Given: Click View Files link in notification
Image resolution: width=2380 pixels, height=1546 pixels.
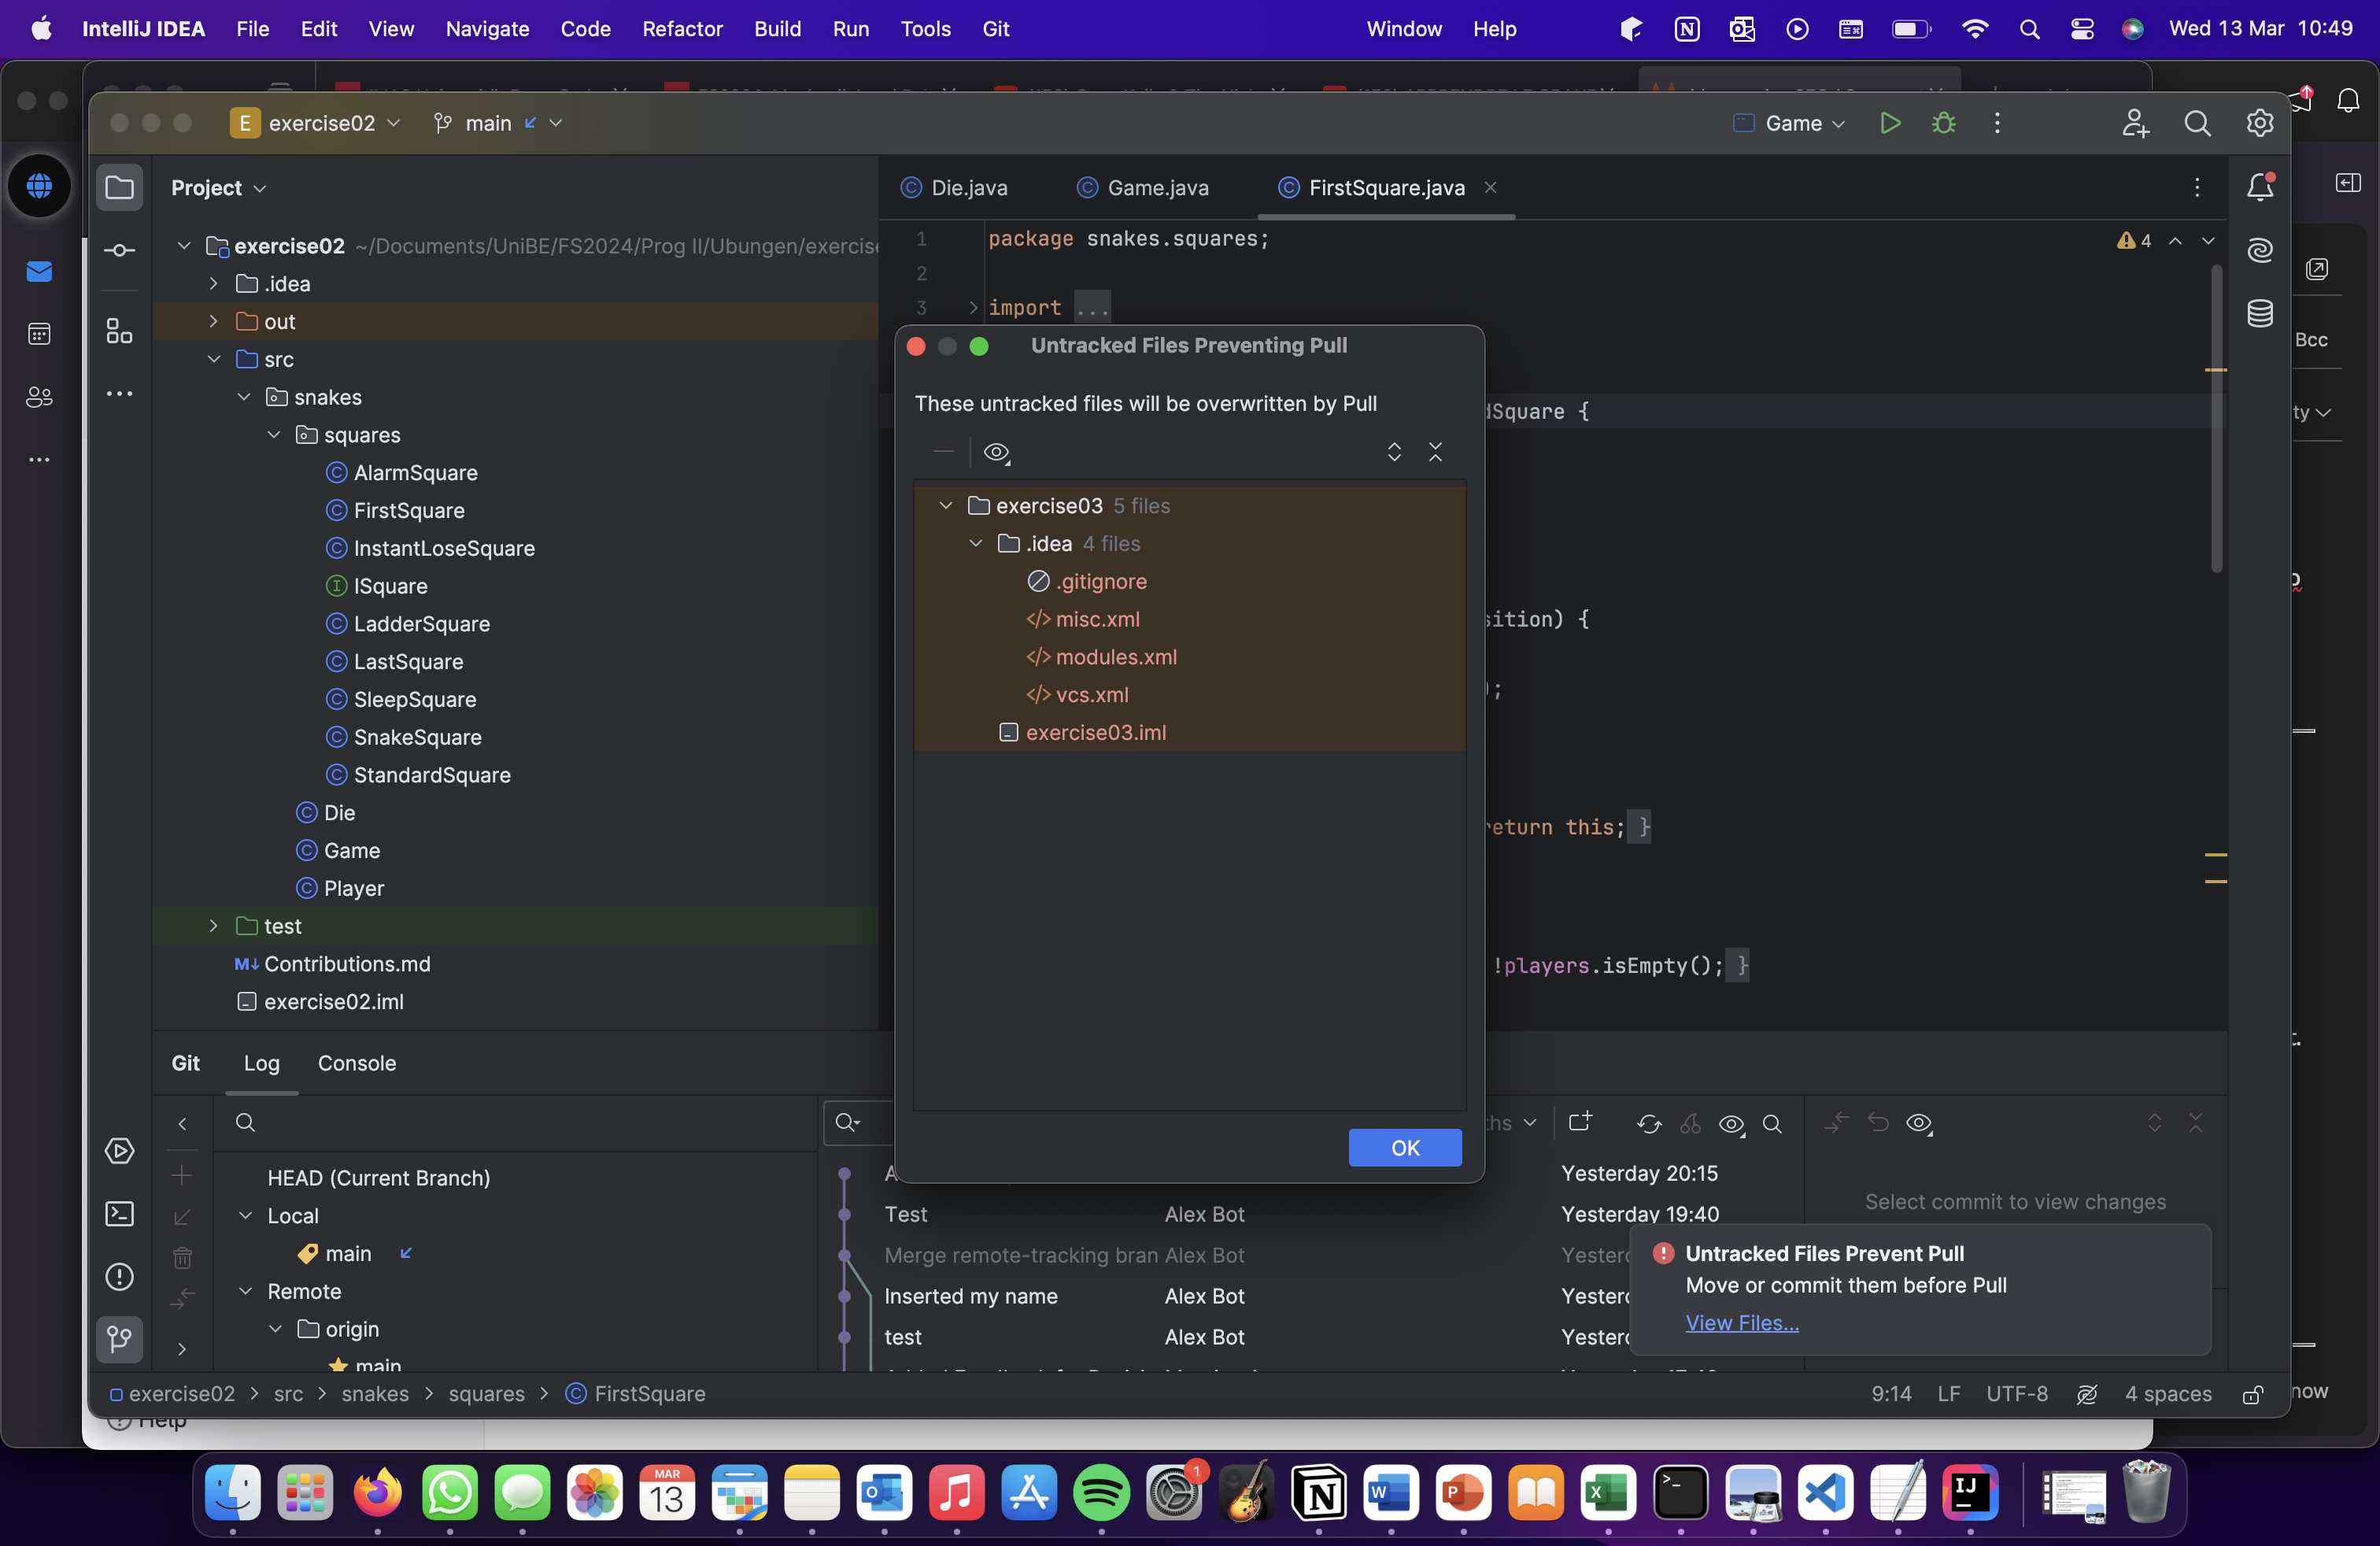Looking at the screenshot, I should click(x=1742, y=1323).
